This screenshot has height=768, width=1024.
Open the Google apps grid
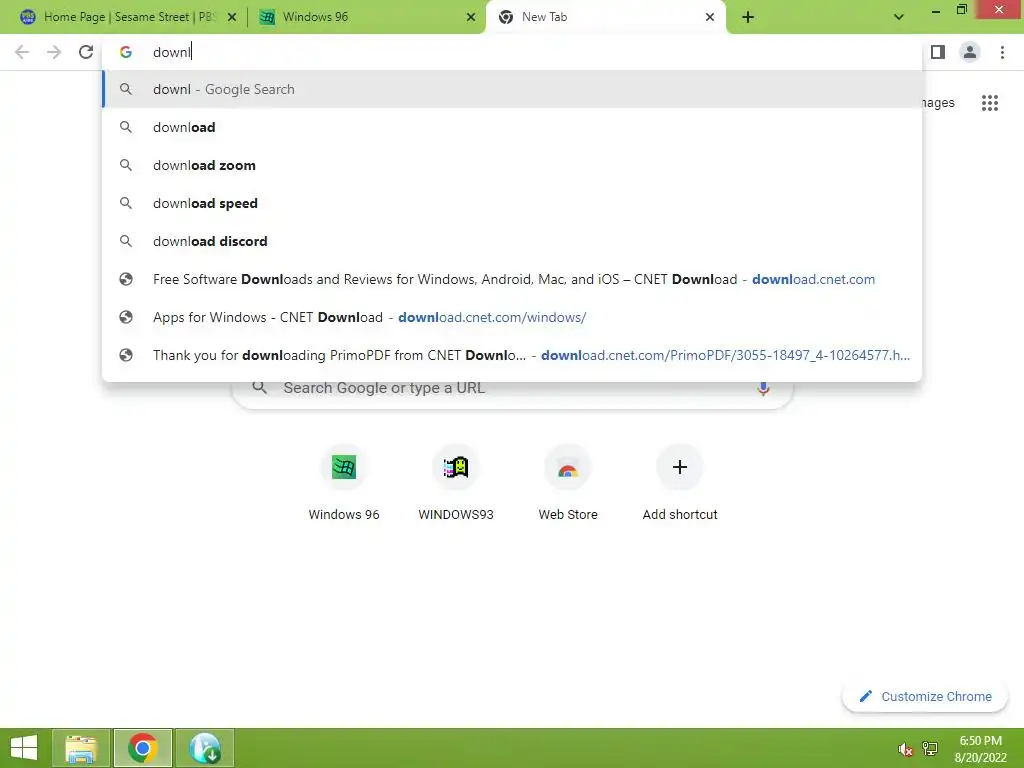[990, 103]
